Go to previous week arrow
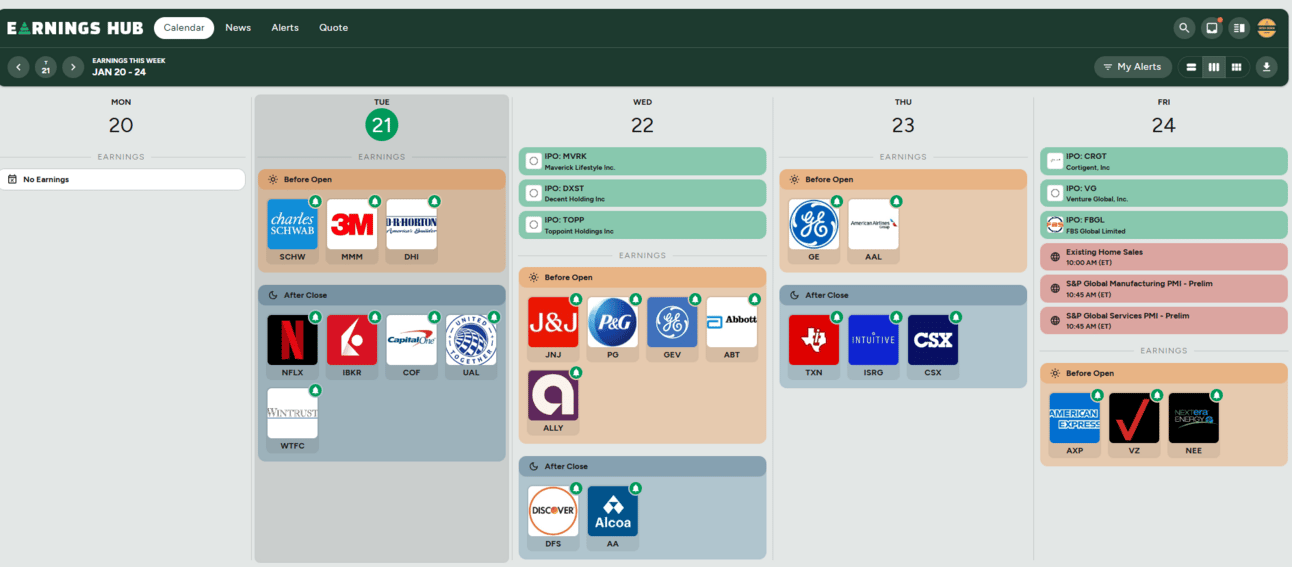This screenshot has width=1292, height=567. 18,67
